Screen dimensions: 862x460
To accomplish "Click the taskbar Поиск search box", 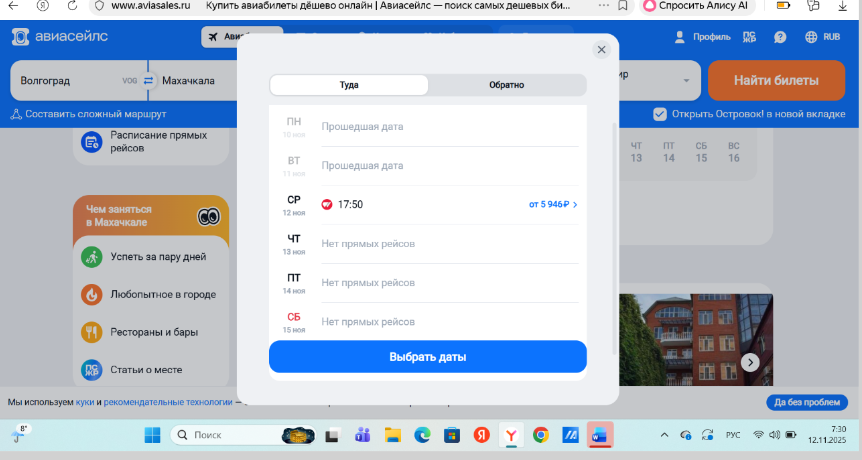I will [243, 435].
